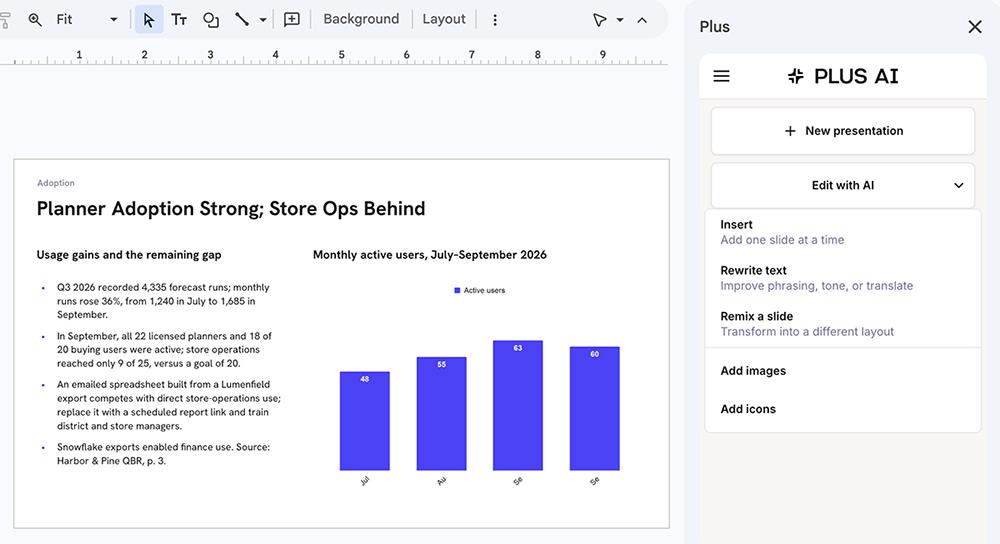Image resolution: width=1000 pixels, height=544 pixels.
Task: Click the Plus AI logo icon
Action: pyautogui.click(x=795, y=77)
